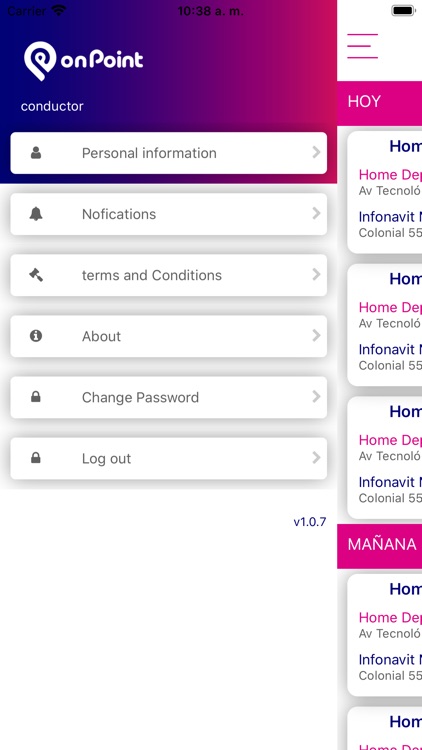The height and width of the screenshot is (750, 422).
Task: Click the chevron on the Change Password row
Action: [316, 397]
